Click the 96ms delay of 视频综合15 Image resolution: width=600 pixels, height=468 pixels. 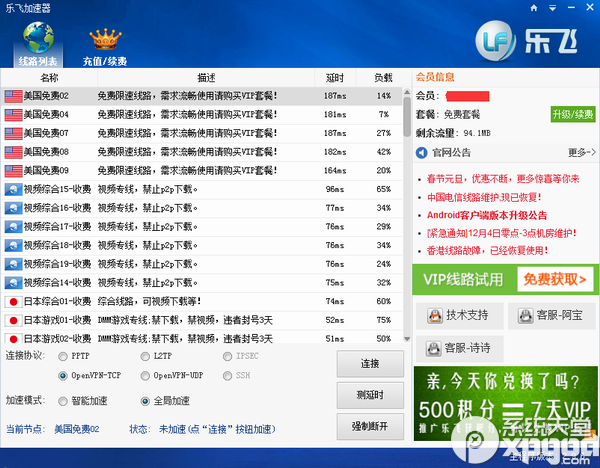pyautogui.click(x=335, y=189)
